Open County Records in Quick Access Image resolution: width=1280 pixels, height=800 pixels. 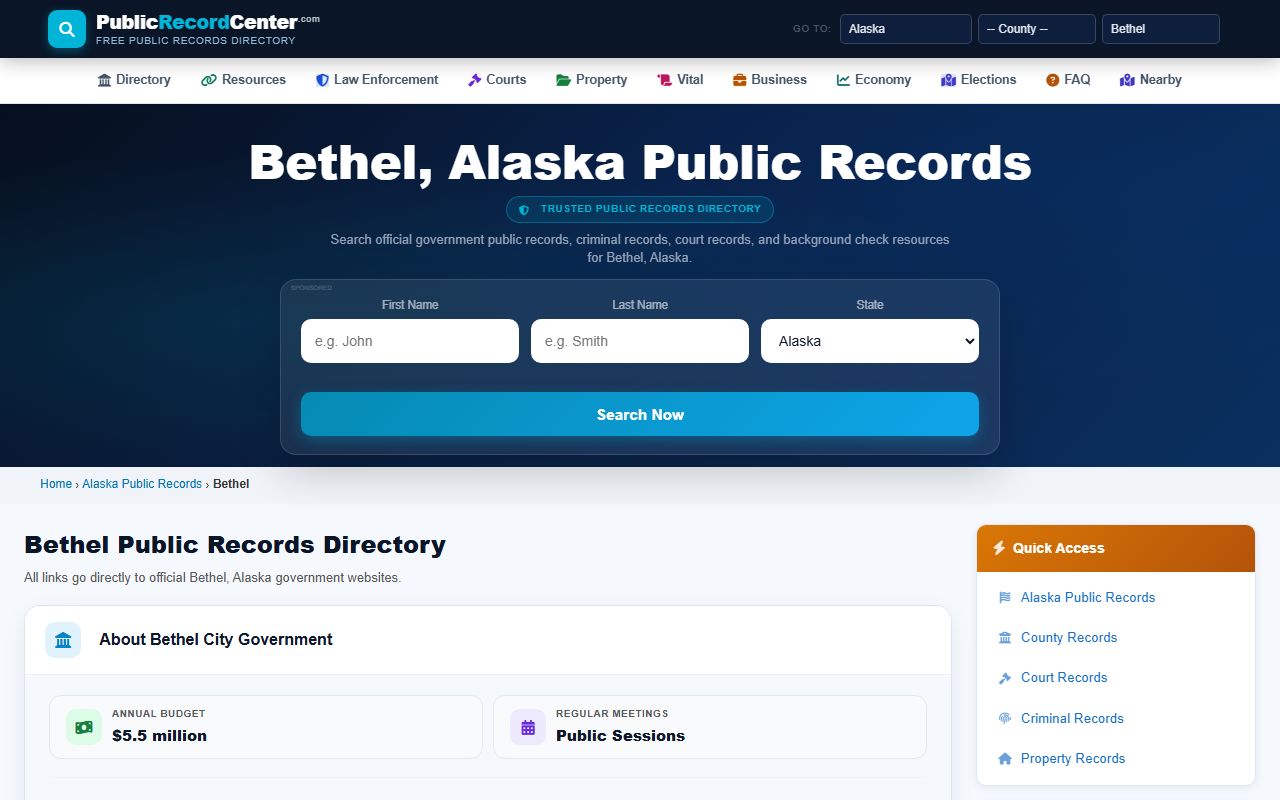coord(1069,638)
